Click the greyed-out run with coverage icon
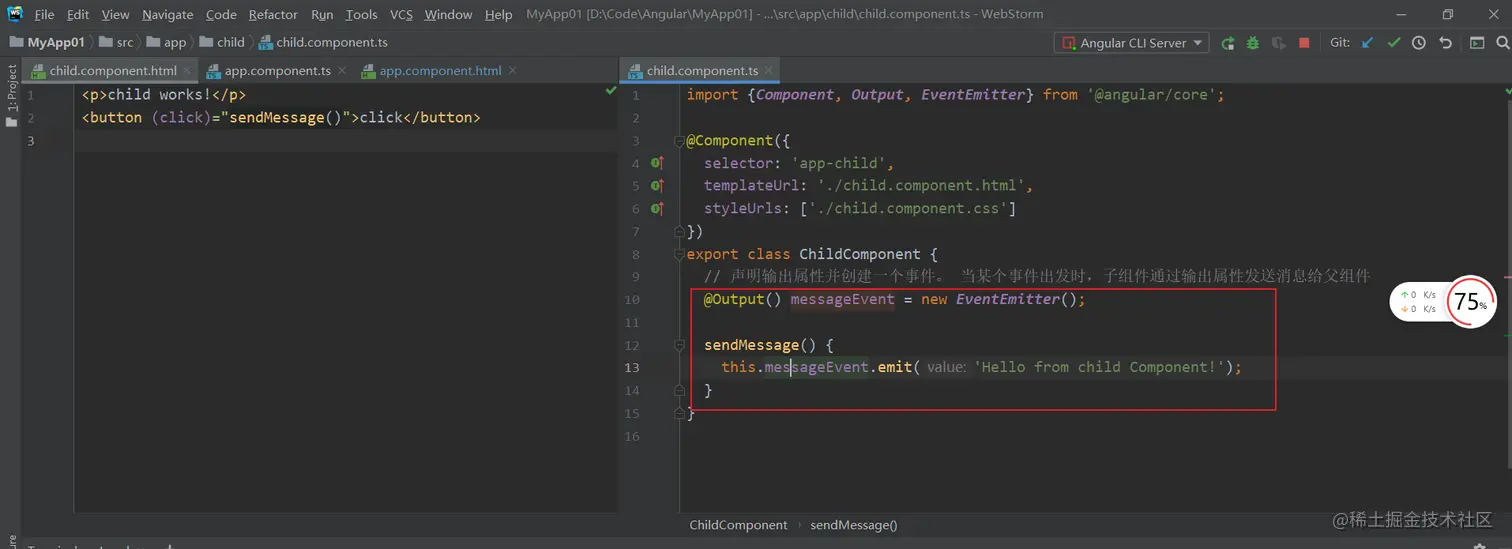 pos(1279,43)
